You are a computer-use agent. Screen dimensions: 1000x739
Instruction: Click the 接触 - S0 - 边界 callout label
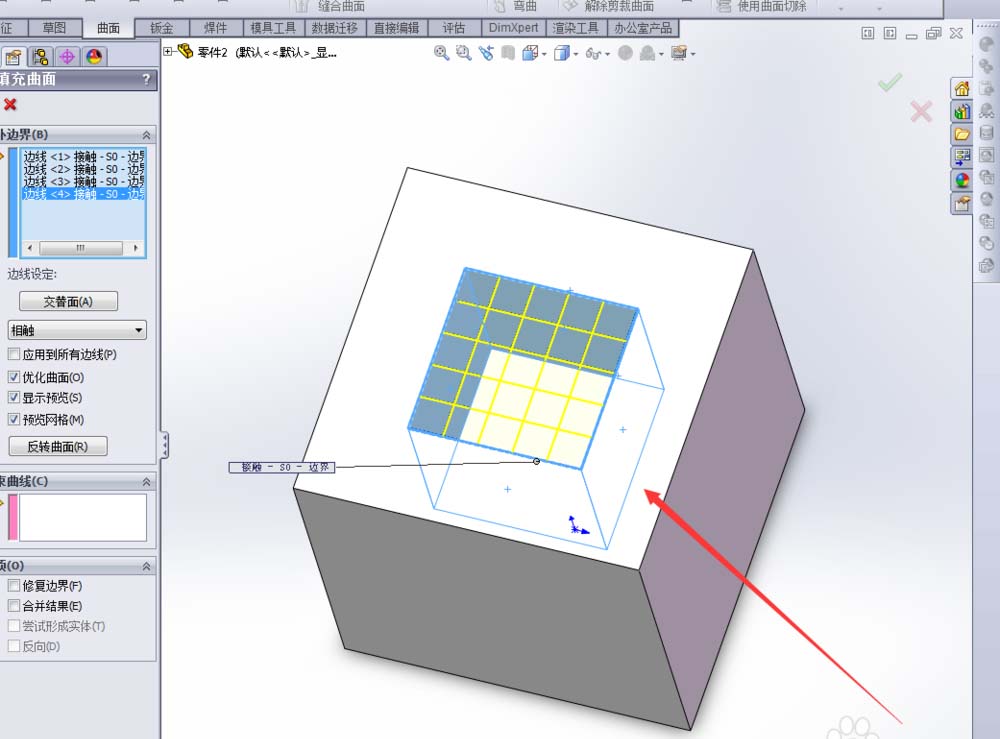[x=282, y=467]
